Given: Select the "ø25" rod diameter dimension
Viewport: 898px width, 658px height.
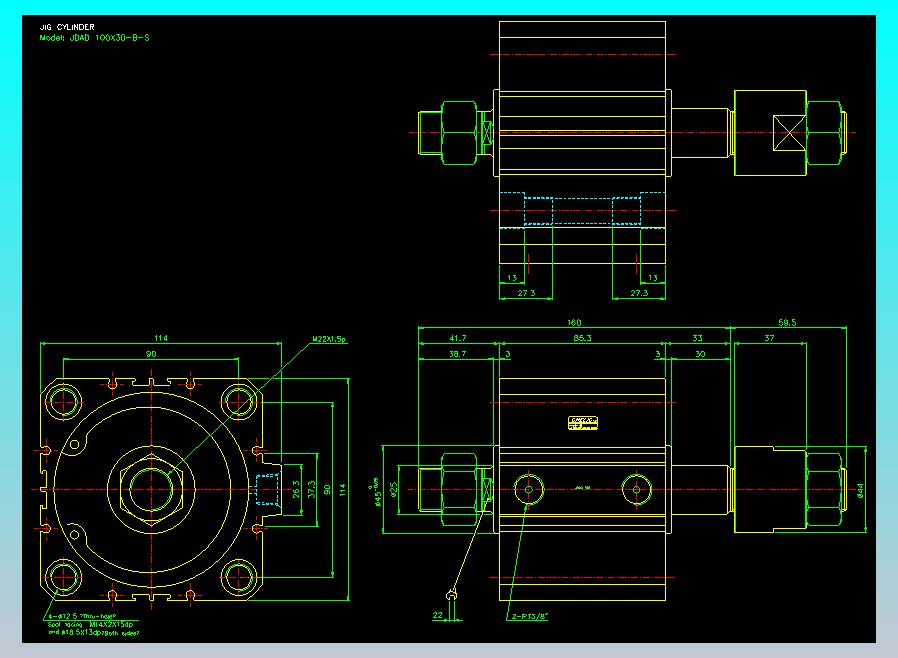Looking at the screenshot, I should click(394, 490).
